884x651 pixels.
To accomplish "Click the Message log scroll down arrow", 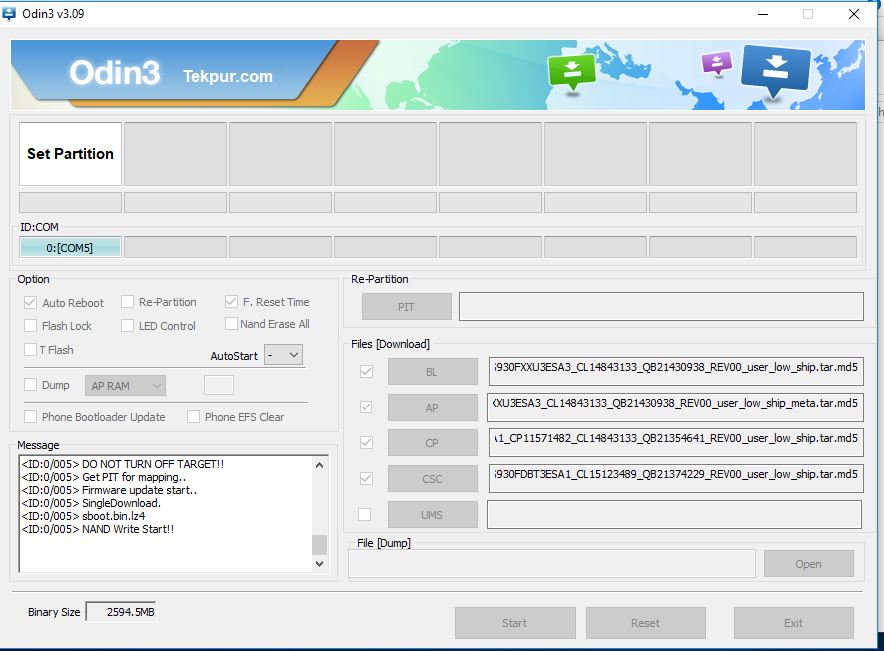I will click(320, 564).
